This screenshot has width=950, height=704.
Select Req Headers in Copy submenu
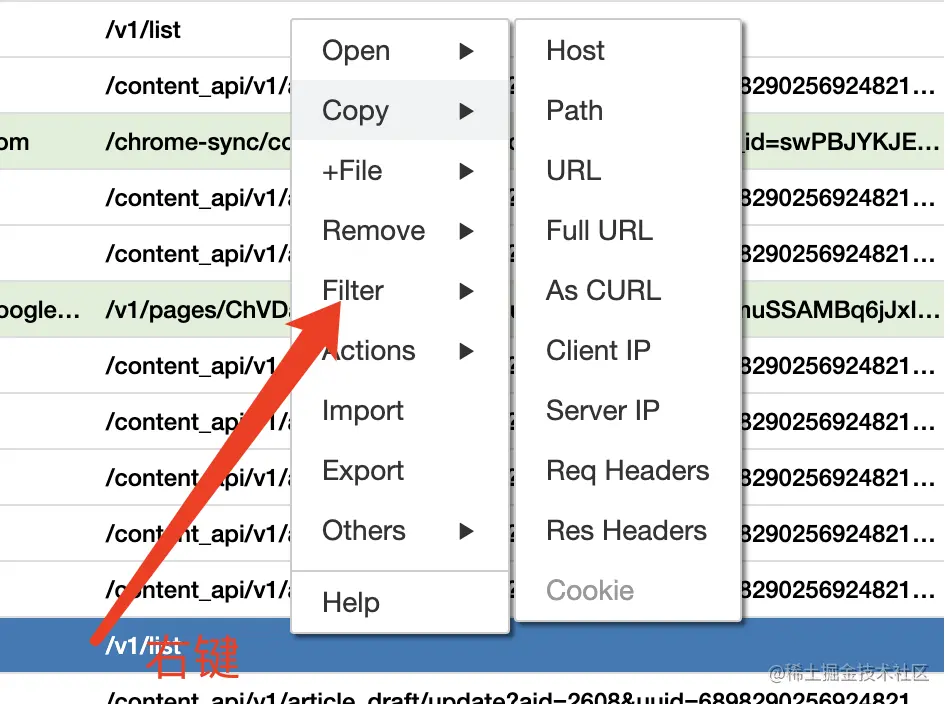coord(628,471)
